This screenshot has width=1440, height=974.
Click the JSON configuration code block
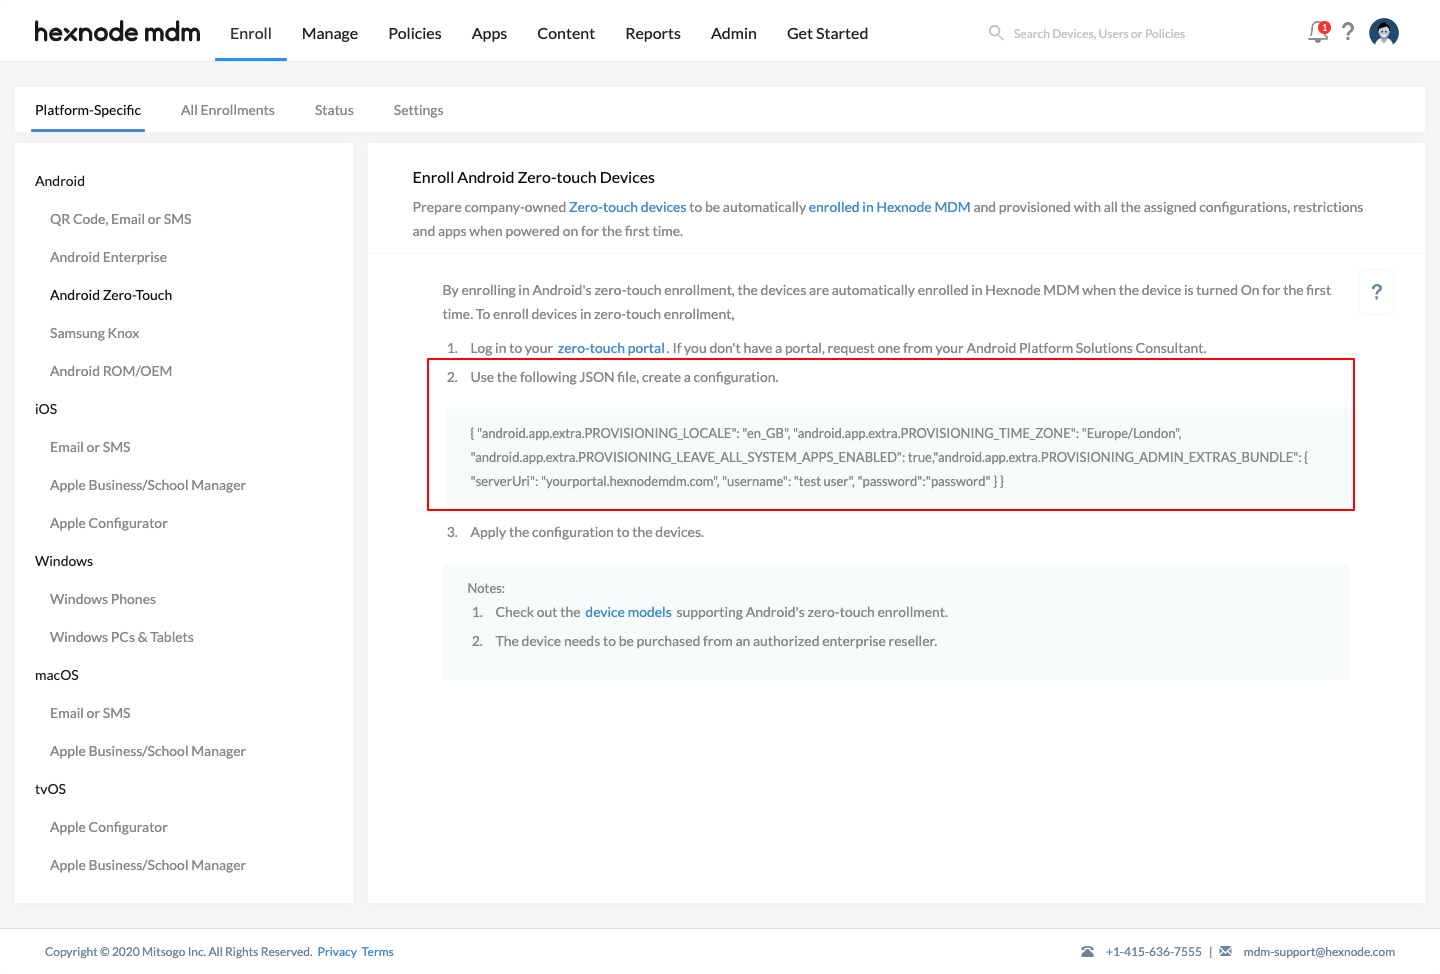pyautogui.click(x=896, y=457)
